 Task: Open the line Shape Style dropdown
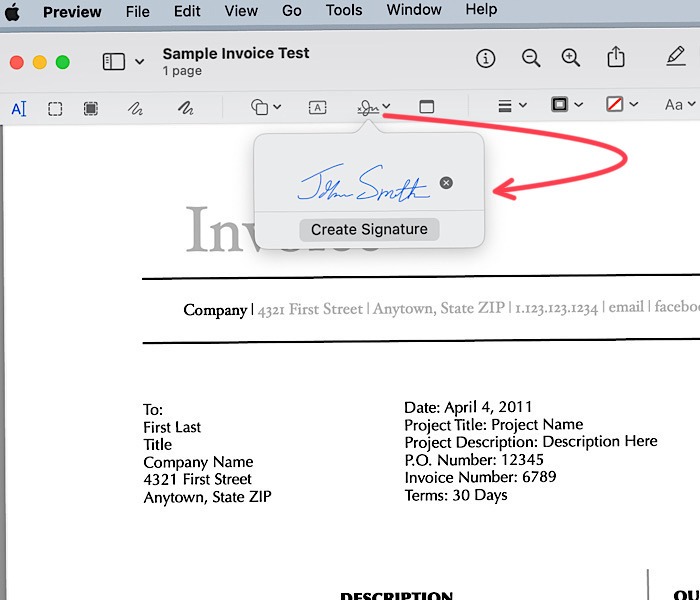point(512,106)
